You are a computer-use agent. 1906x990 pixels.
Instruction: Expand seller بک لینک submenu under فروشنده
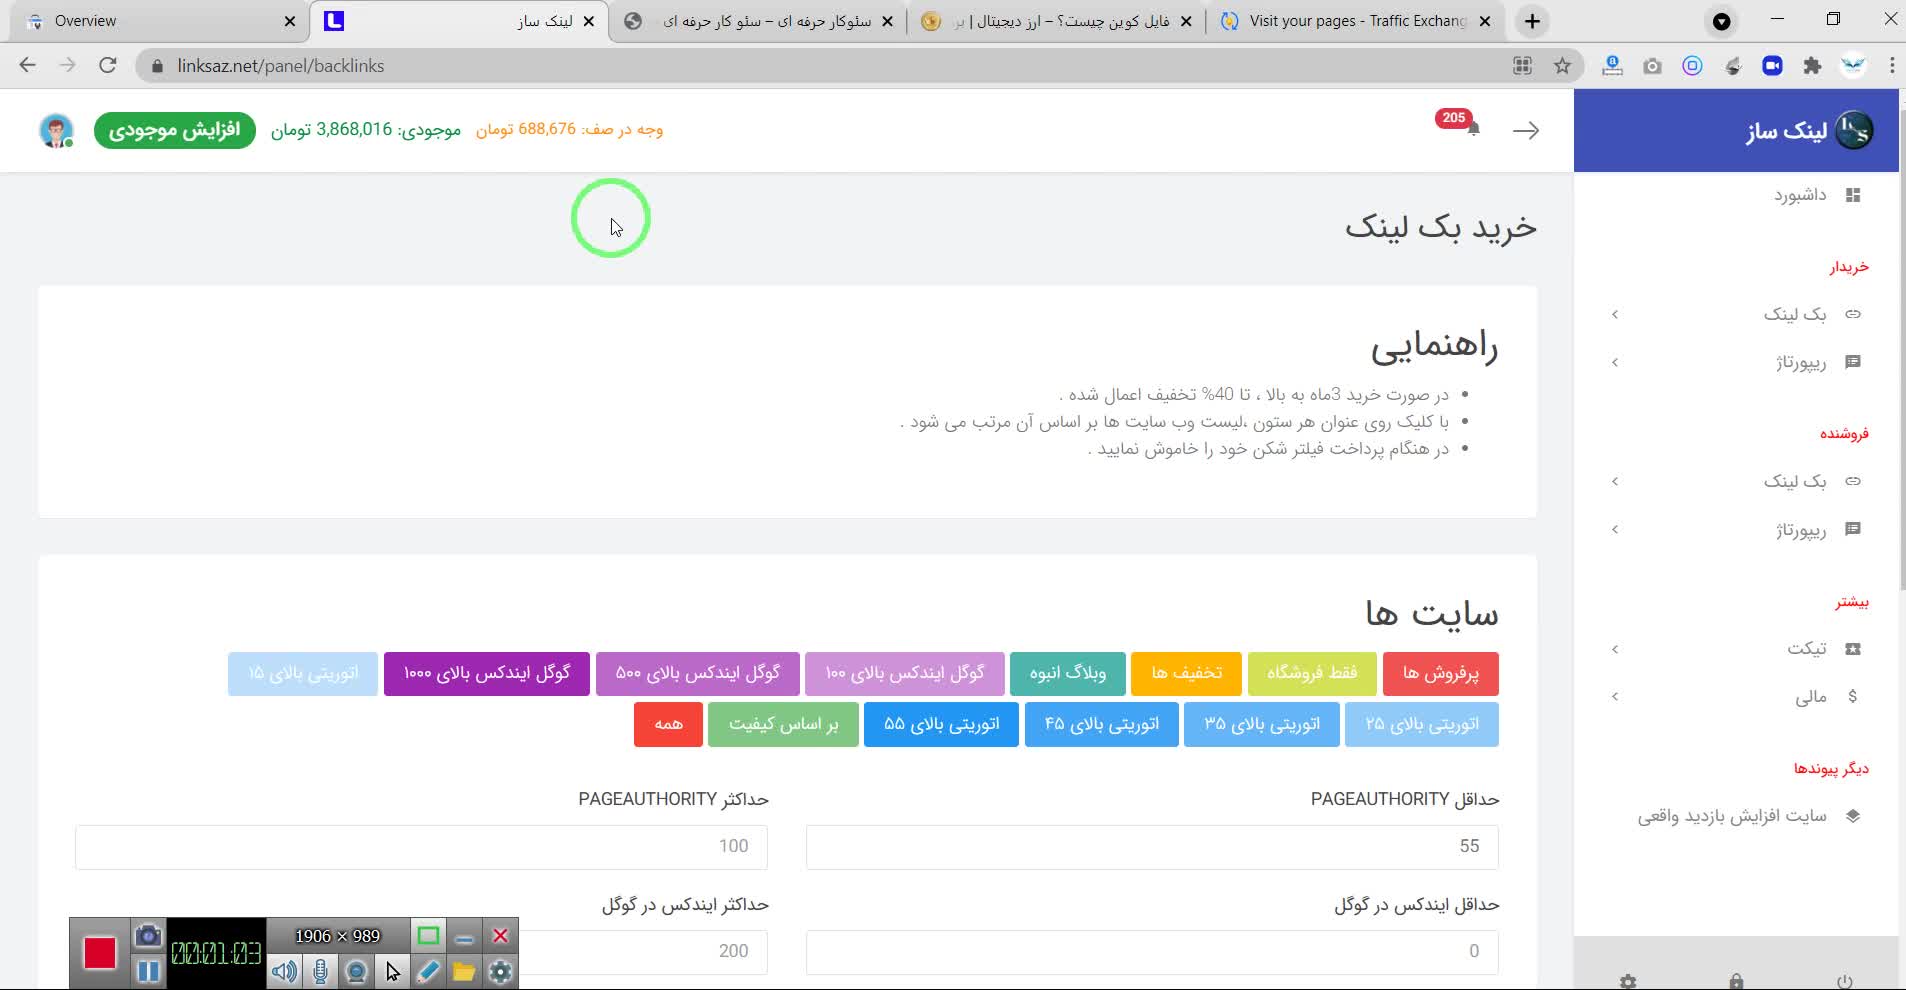(x=1737, y=481)
